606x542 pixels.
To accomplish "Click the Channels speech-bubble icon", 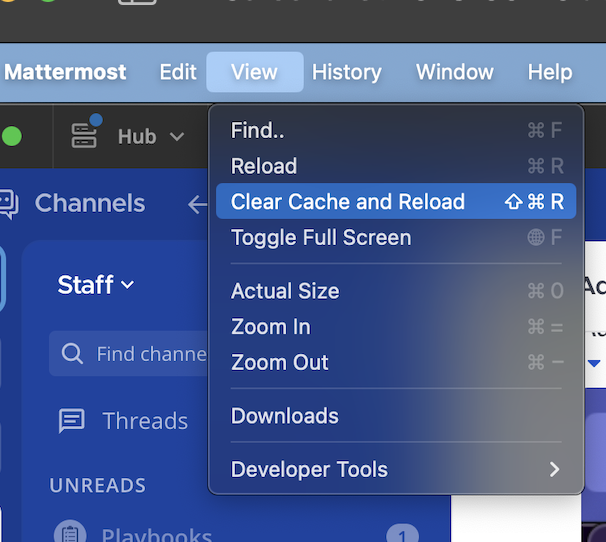I will 9,204.
